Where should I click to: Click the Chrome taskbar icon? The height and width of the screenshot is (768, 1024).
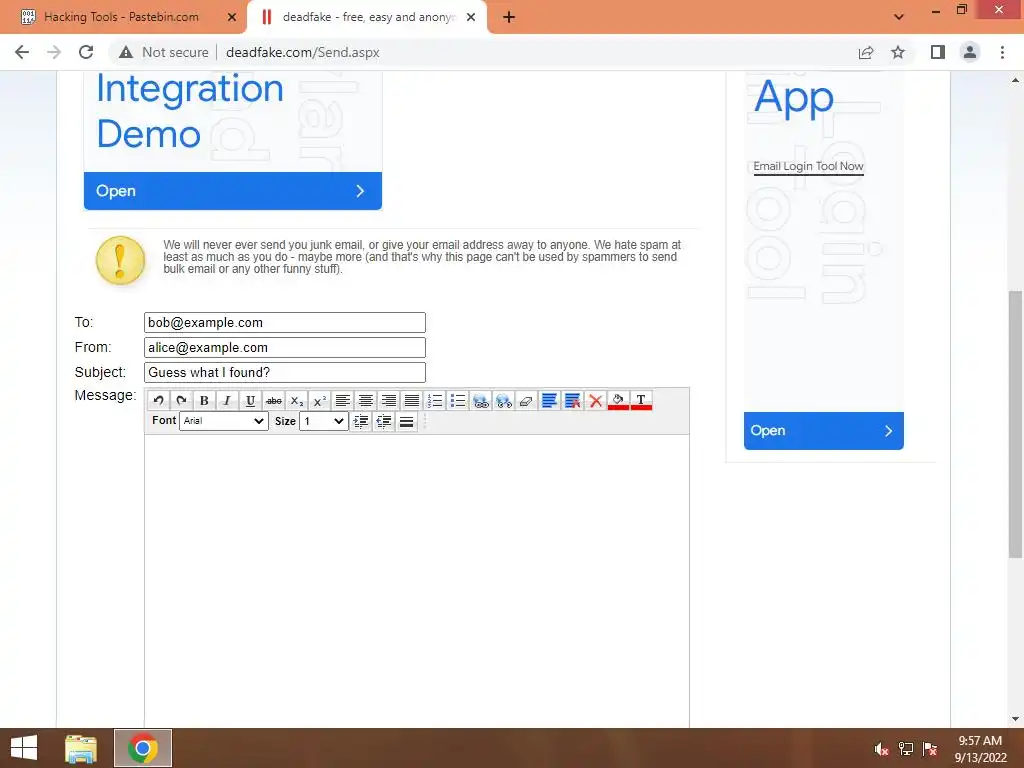[143, 748]
